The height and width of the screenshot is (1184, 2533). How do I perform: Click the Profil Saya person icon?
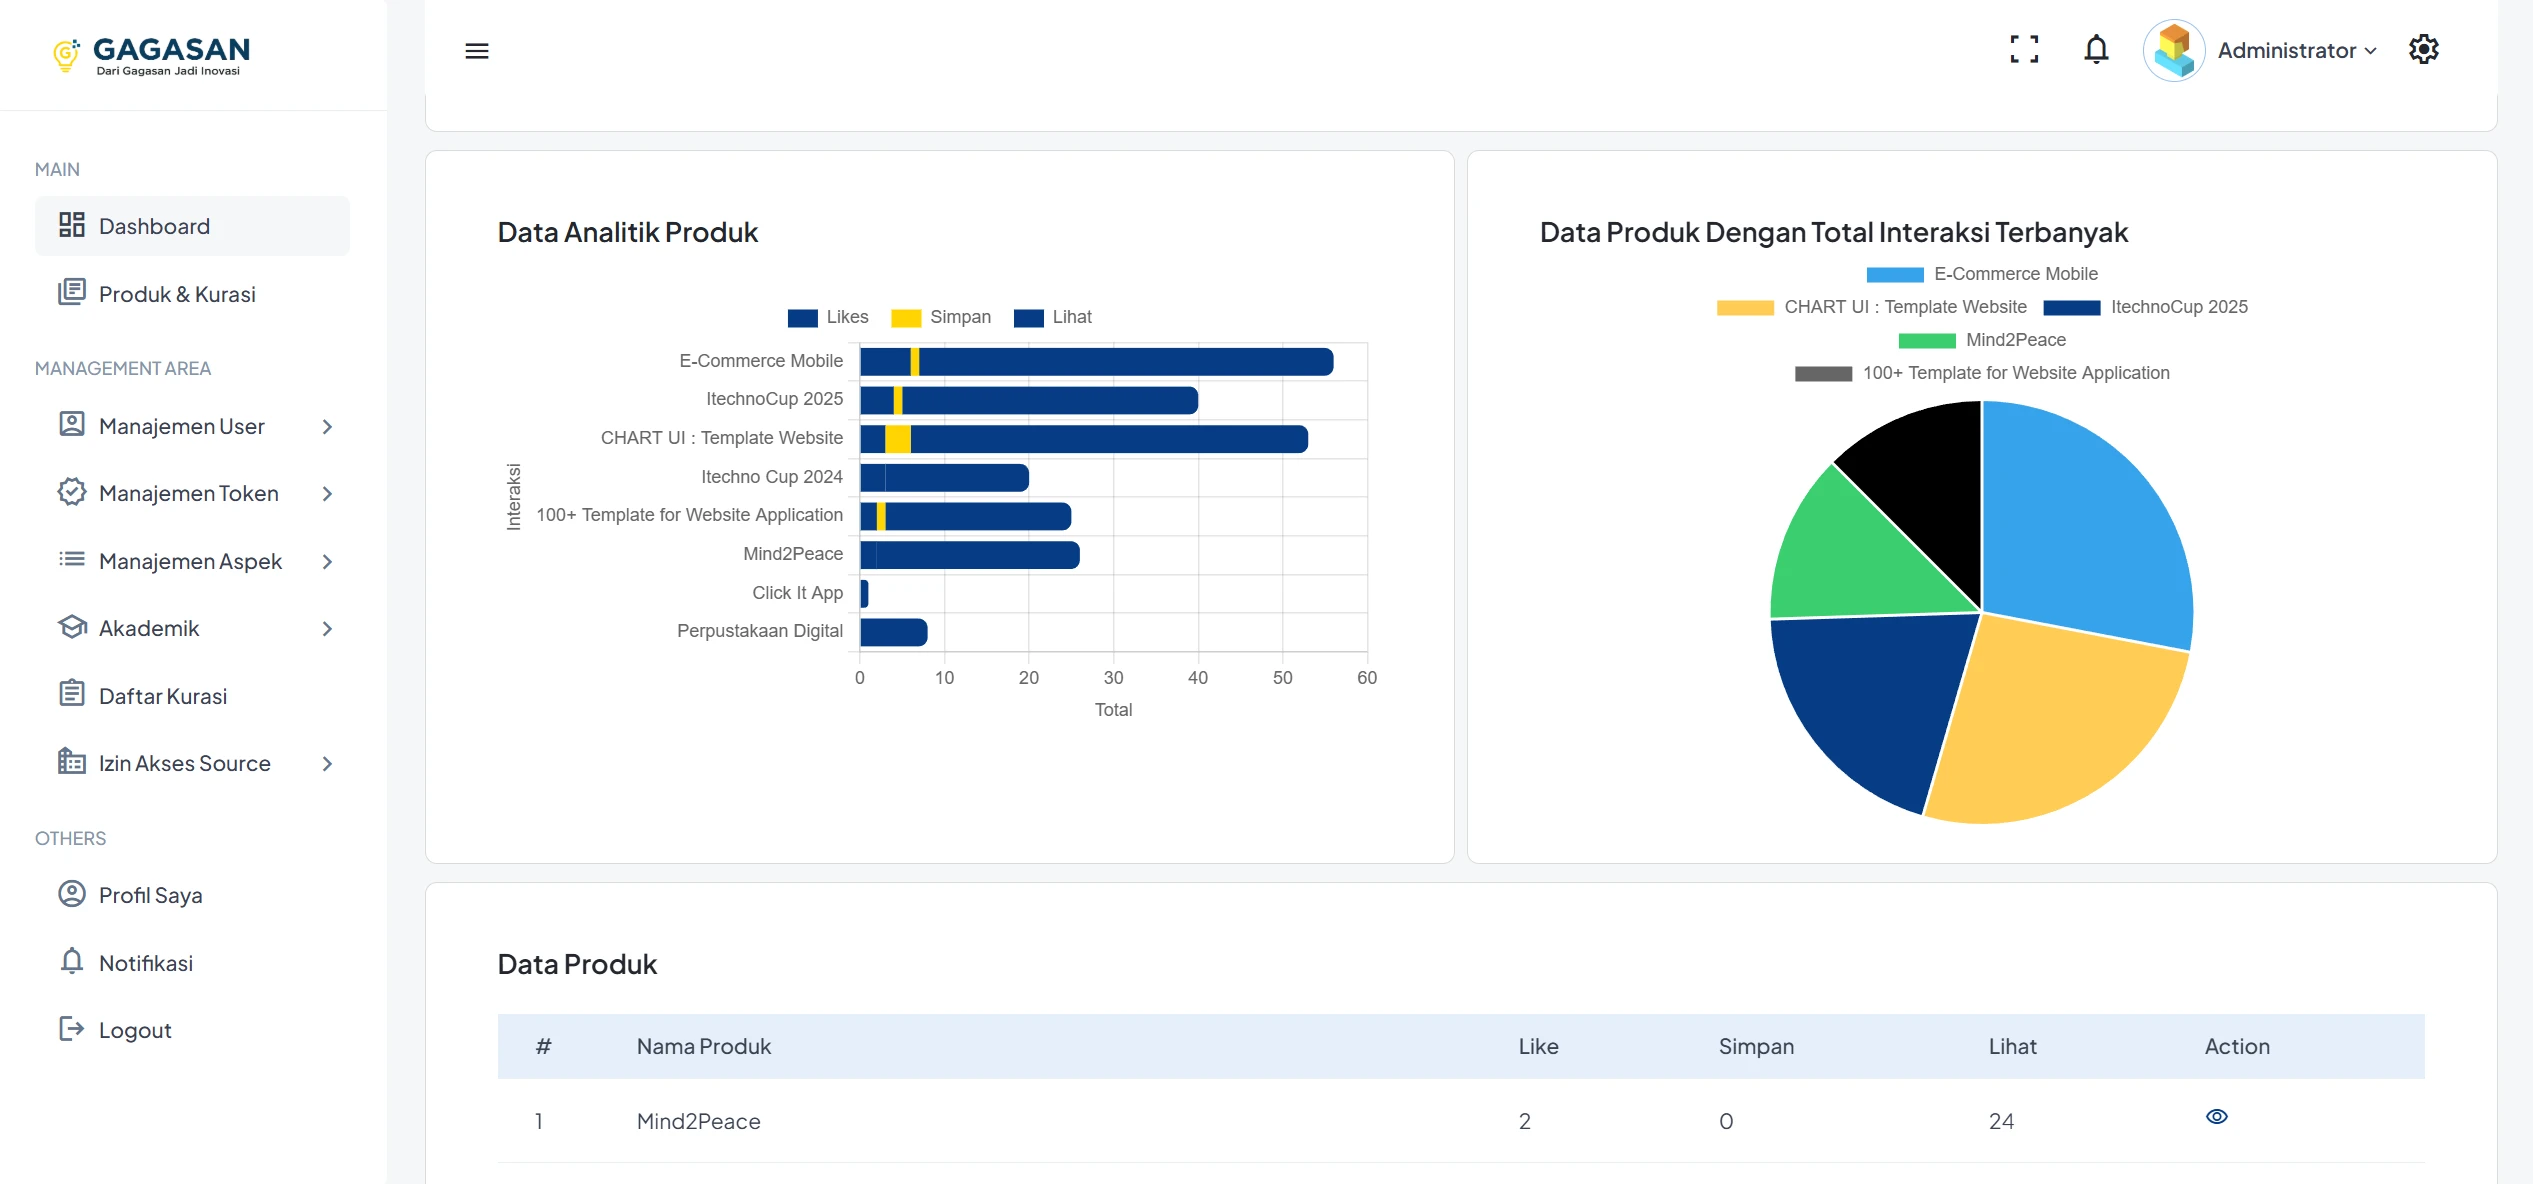[x=72, y=894]
